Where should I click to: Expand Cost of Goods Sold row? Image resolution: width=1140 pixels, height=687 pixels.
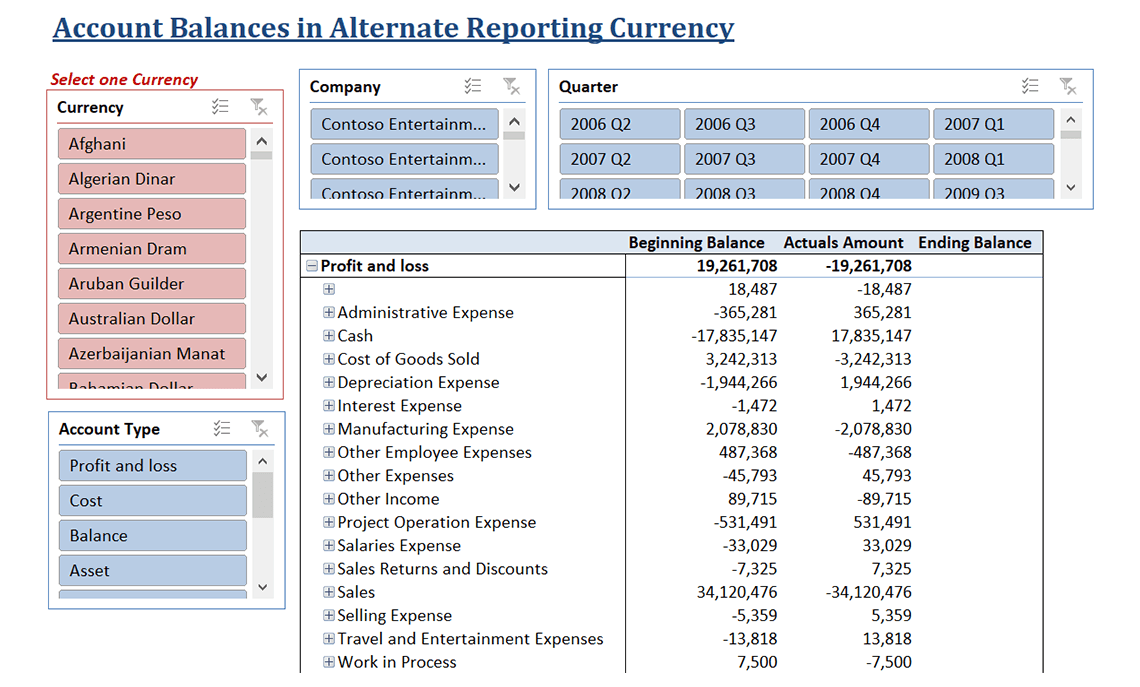coord(329,359)
